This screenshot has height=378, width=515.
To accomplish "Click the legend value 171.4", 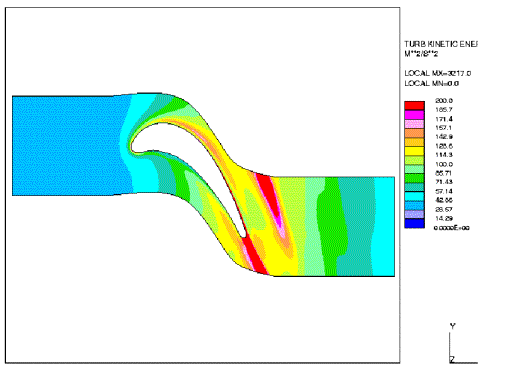I will coord(444,119).
